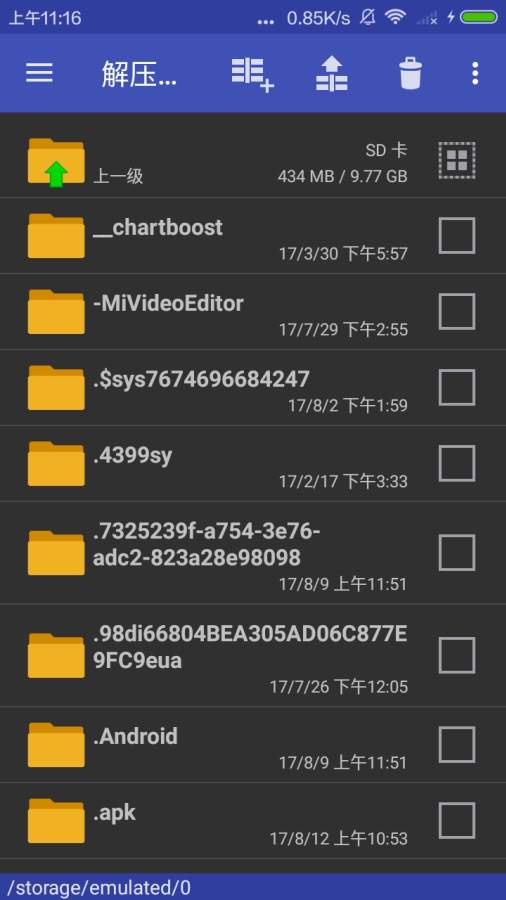Image resolution: width=506 pixels, height=900 pixels.
Task: Tick the .4399sy folder checkbox
Action: pos(457,463)
